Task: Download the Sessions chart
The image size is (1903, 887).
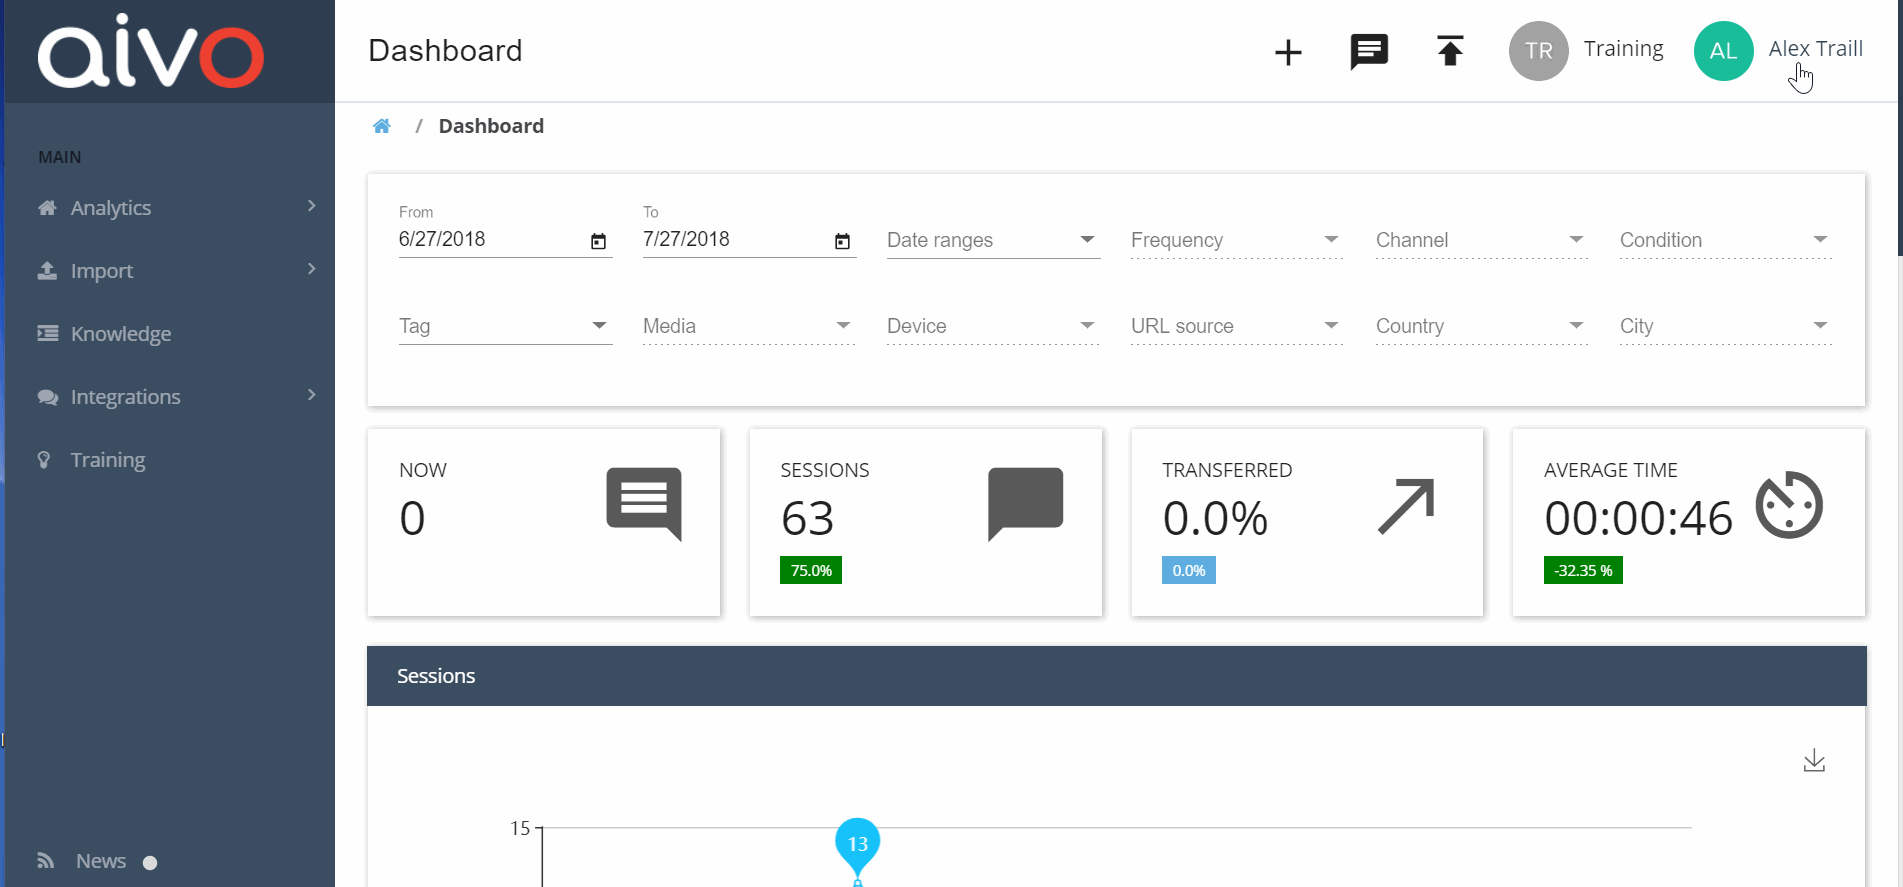Action: point(1814,761)
